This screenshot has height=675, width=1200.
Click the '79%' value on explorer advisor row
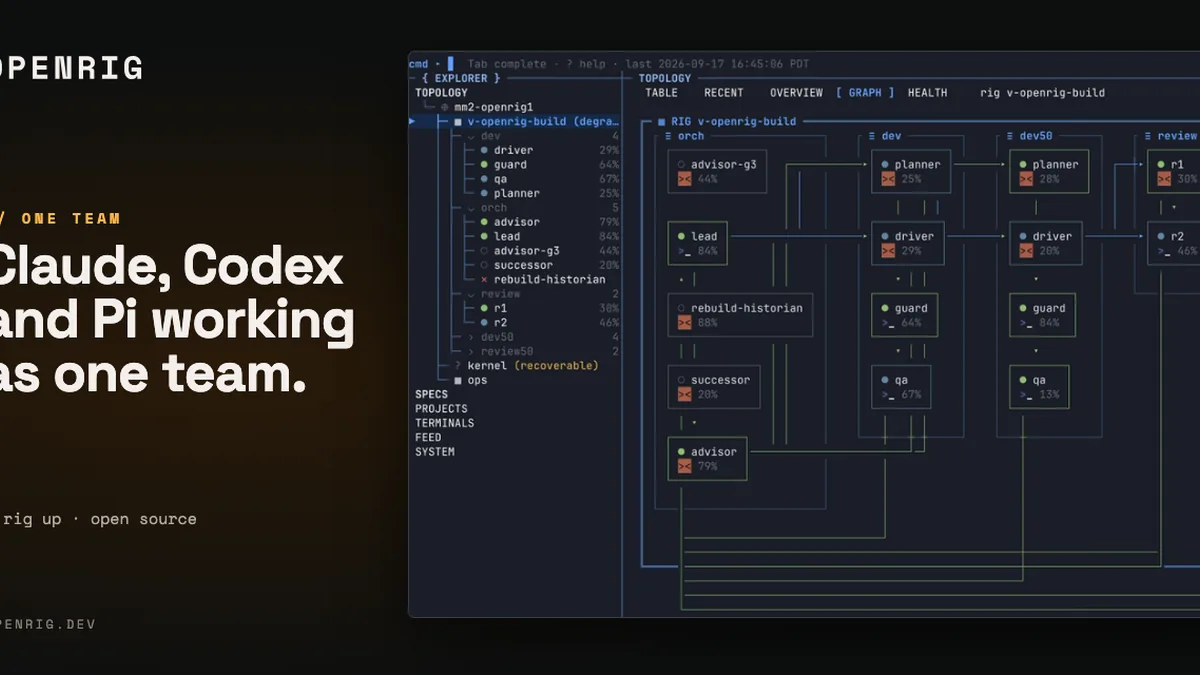click(609, 222)
